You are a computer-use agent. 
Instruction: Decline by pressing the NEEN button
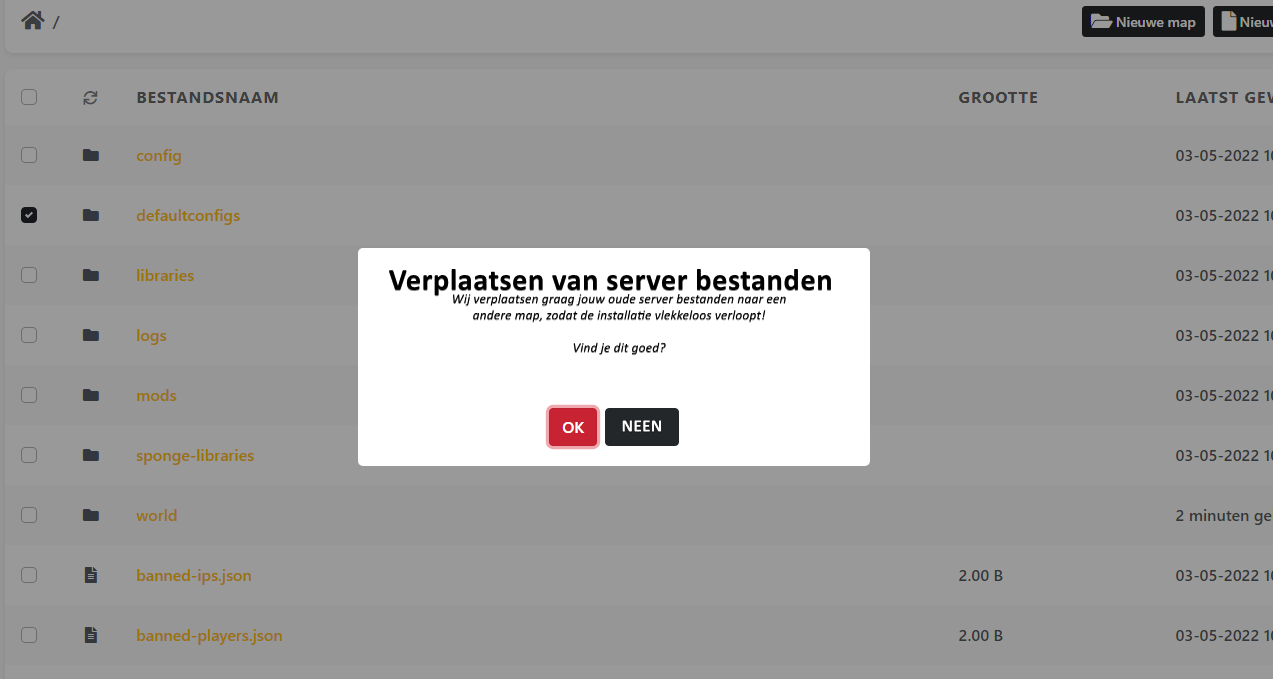click(x=641, y=427)
